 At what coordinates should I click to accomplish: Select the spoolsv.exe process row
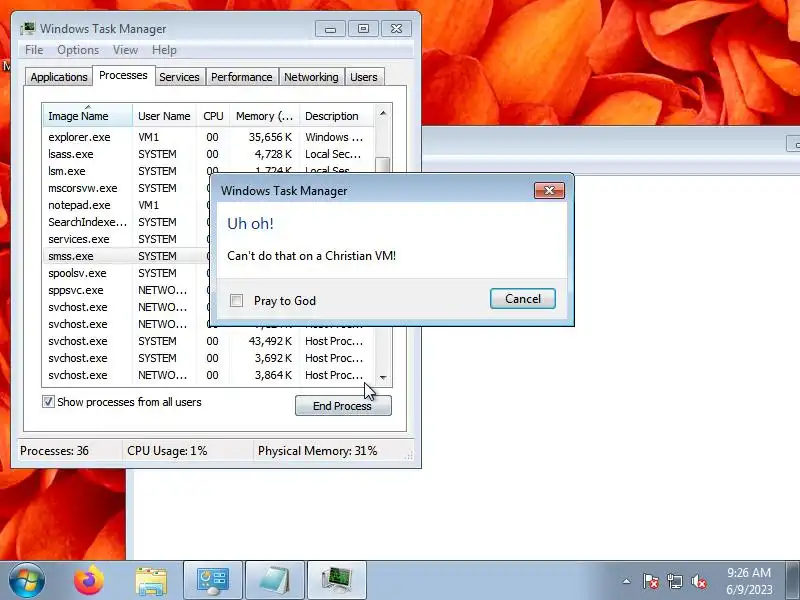[x=127, y=273]
